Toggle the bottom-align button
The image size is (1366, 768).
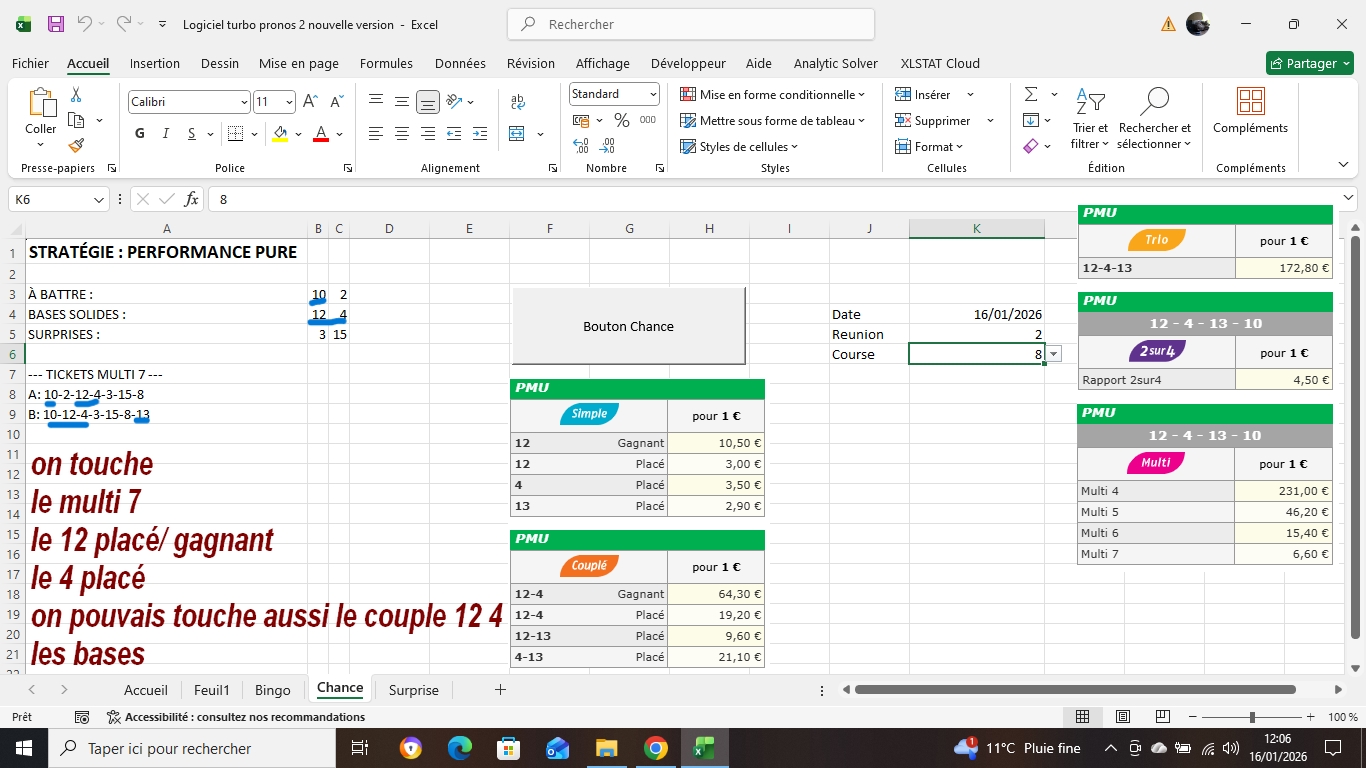[428, 102]
